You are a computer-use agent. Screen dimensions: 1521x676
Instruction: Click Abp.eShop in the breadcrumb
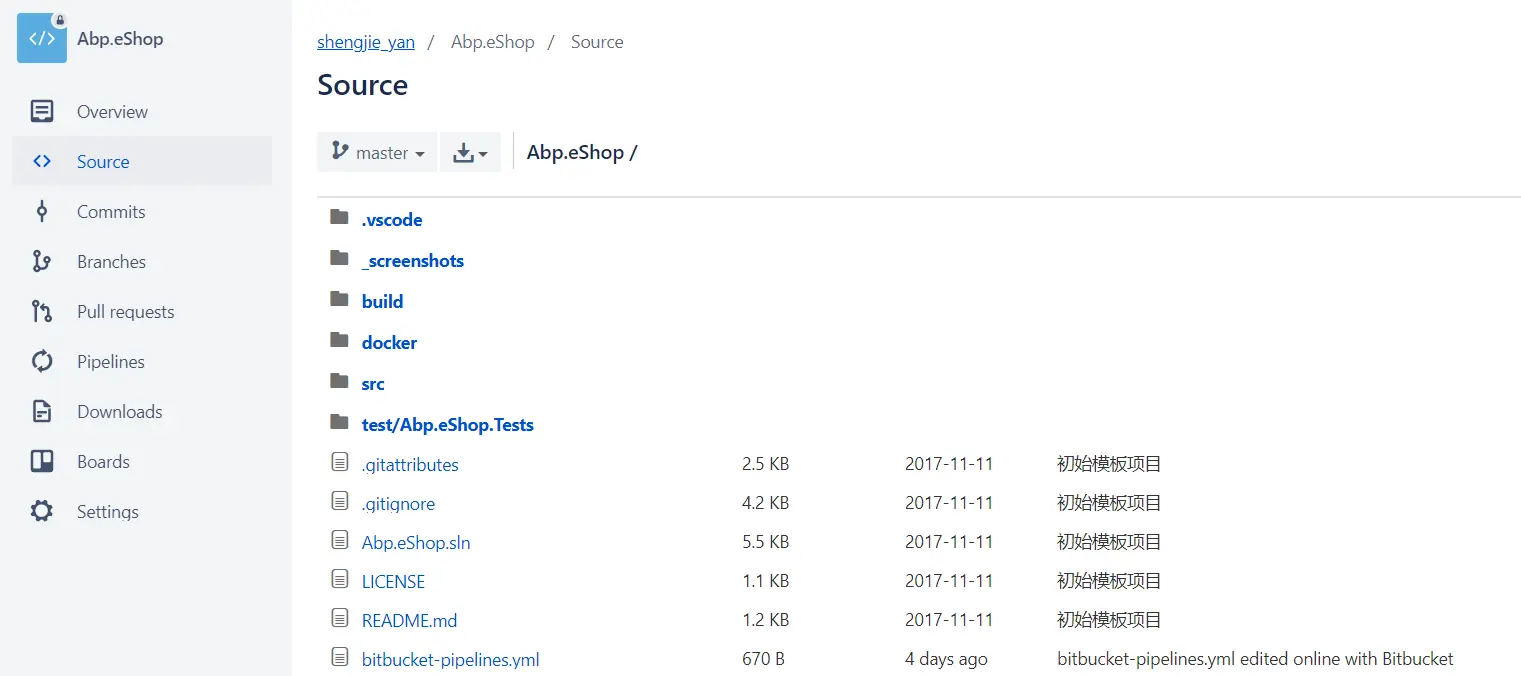[x=493, y=42]
